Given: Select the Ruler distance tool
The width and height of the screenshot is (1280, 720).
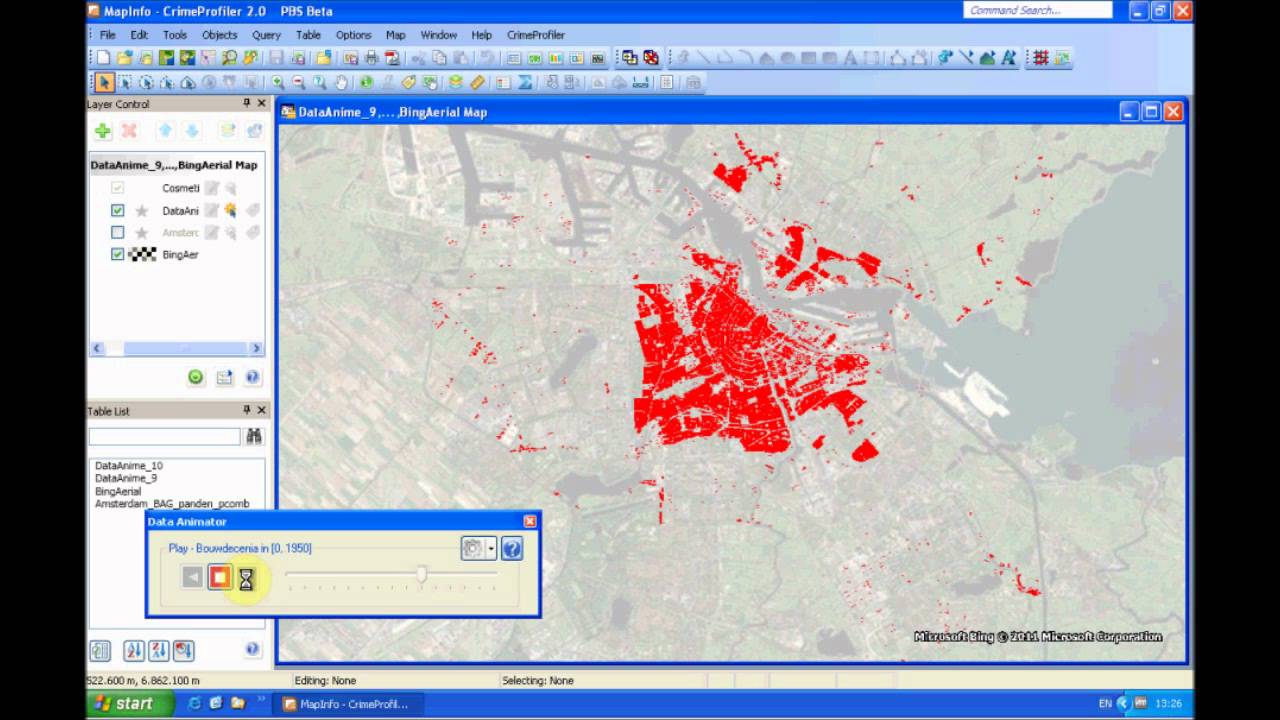Looking at the screenshot, I should click(x=477, y=82).
